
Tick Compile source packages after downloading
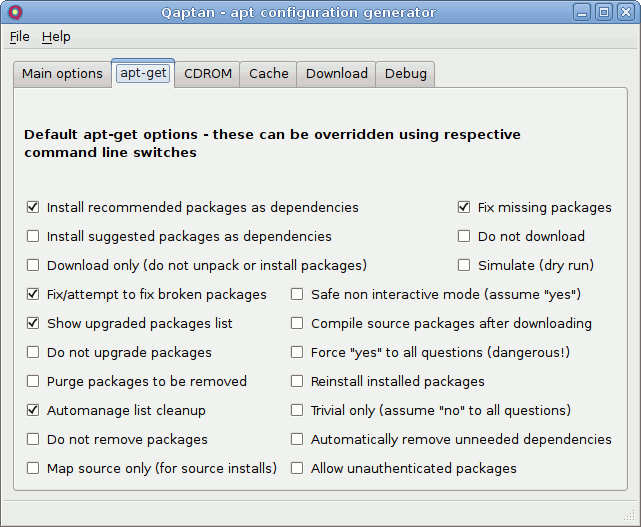297,323
